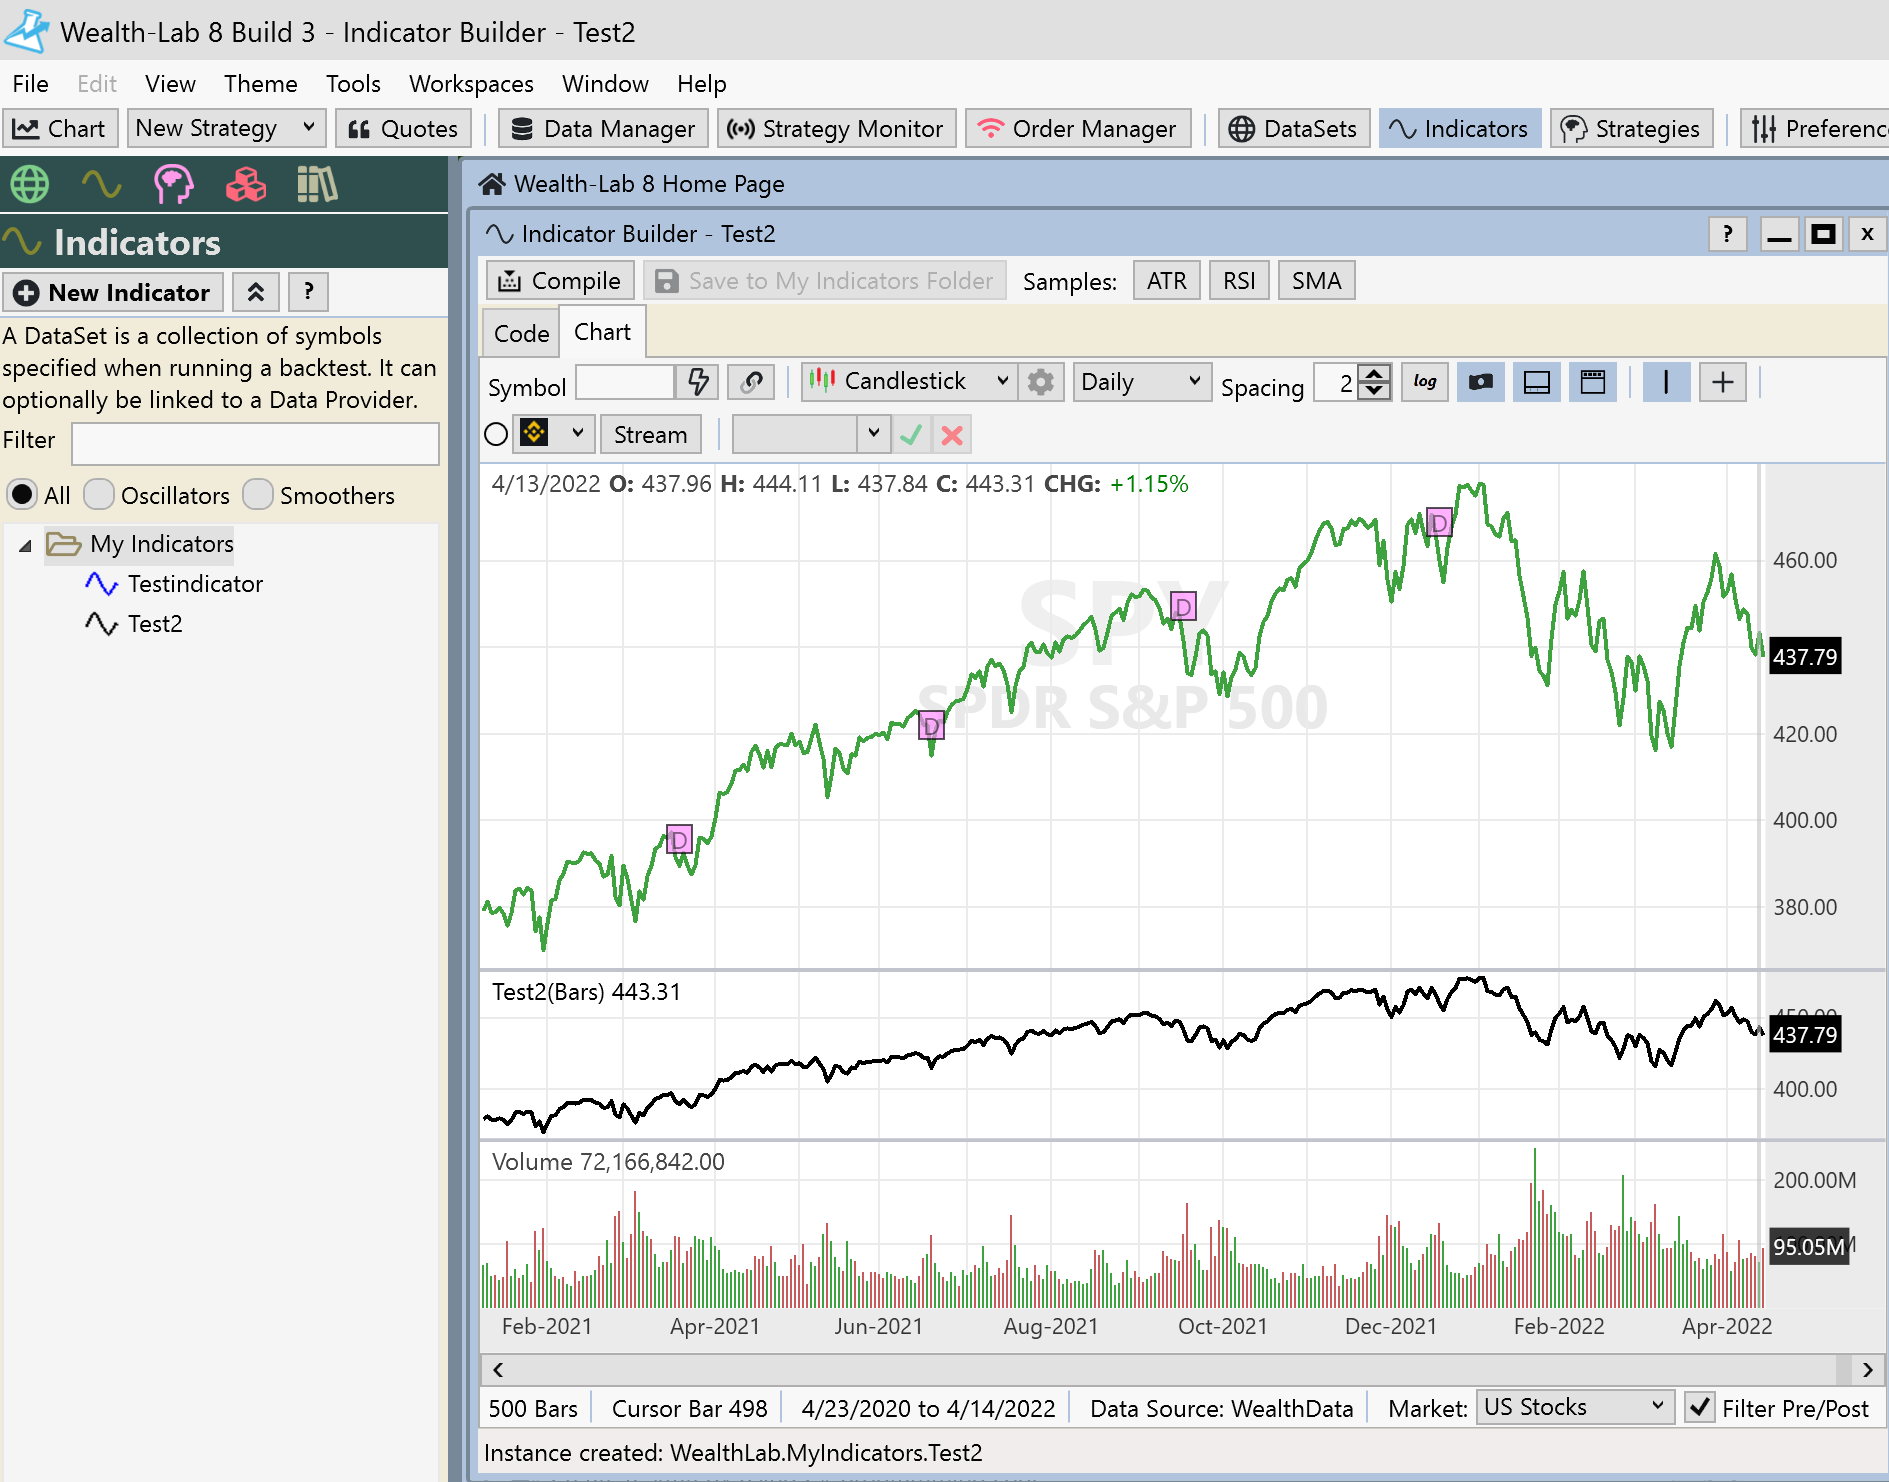Screen dimensions: 1889x1482
Task: Open chart style settings gear icon
Action: (x=1040, y=382)
